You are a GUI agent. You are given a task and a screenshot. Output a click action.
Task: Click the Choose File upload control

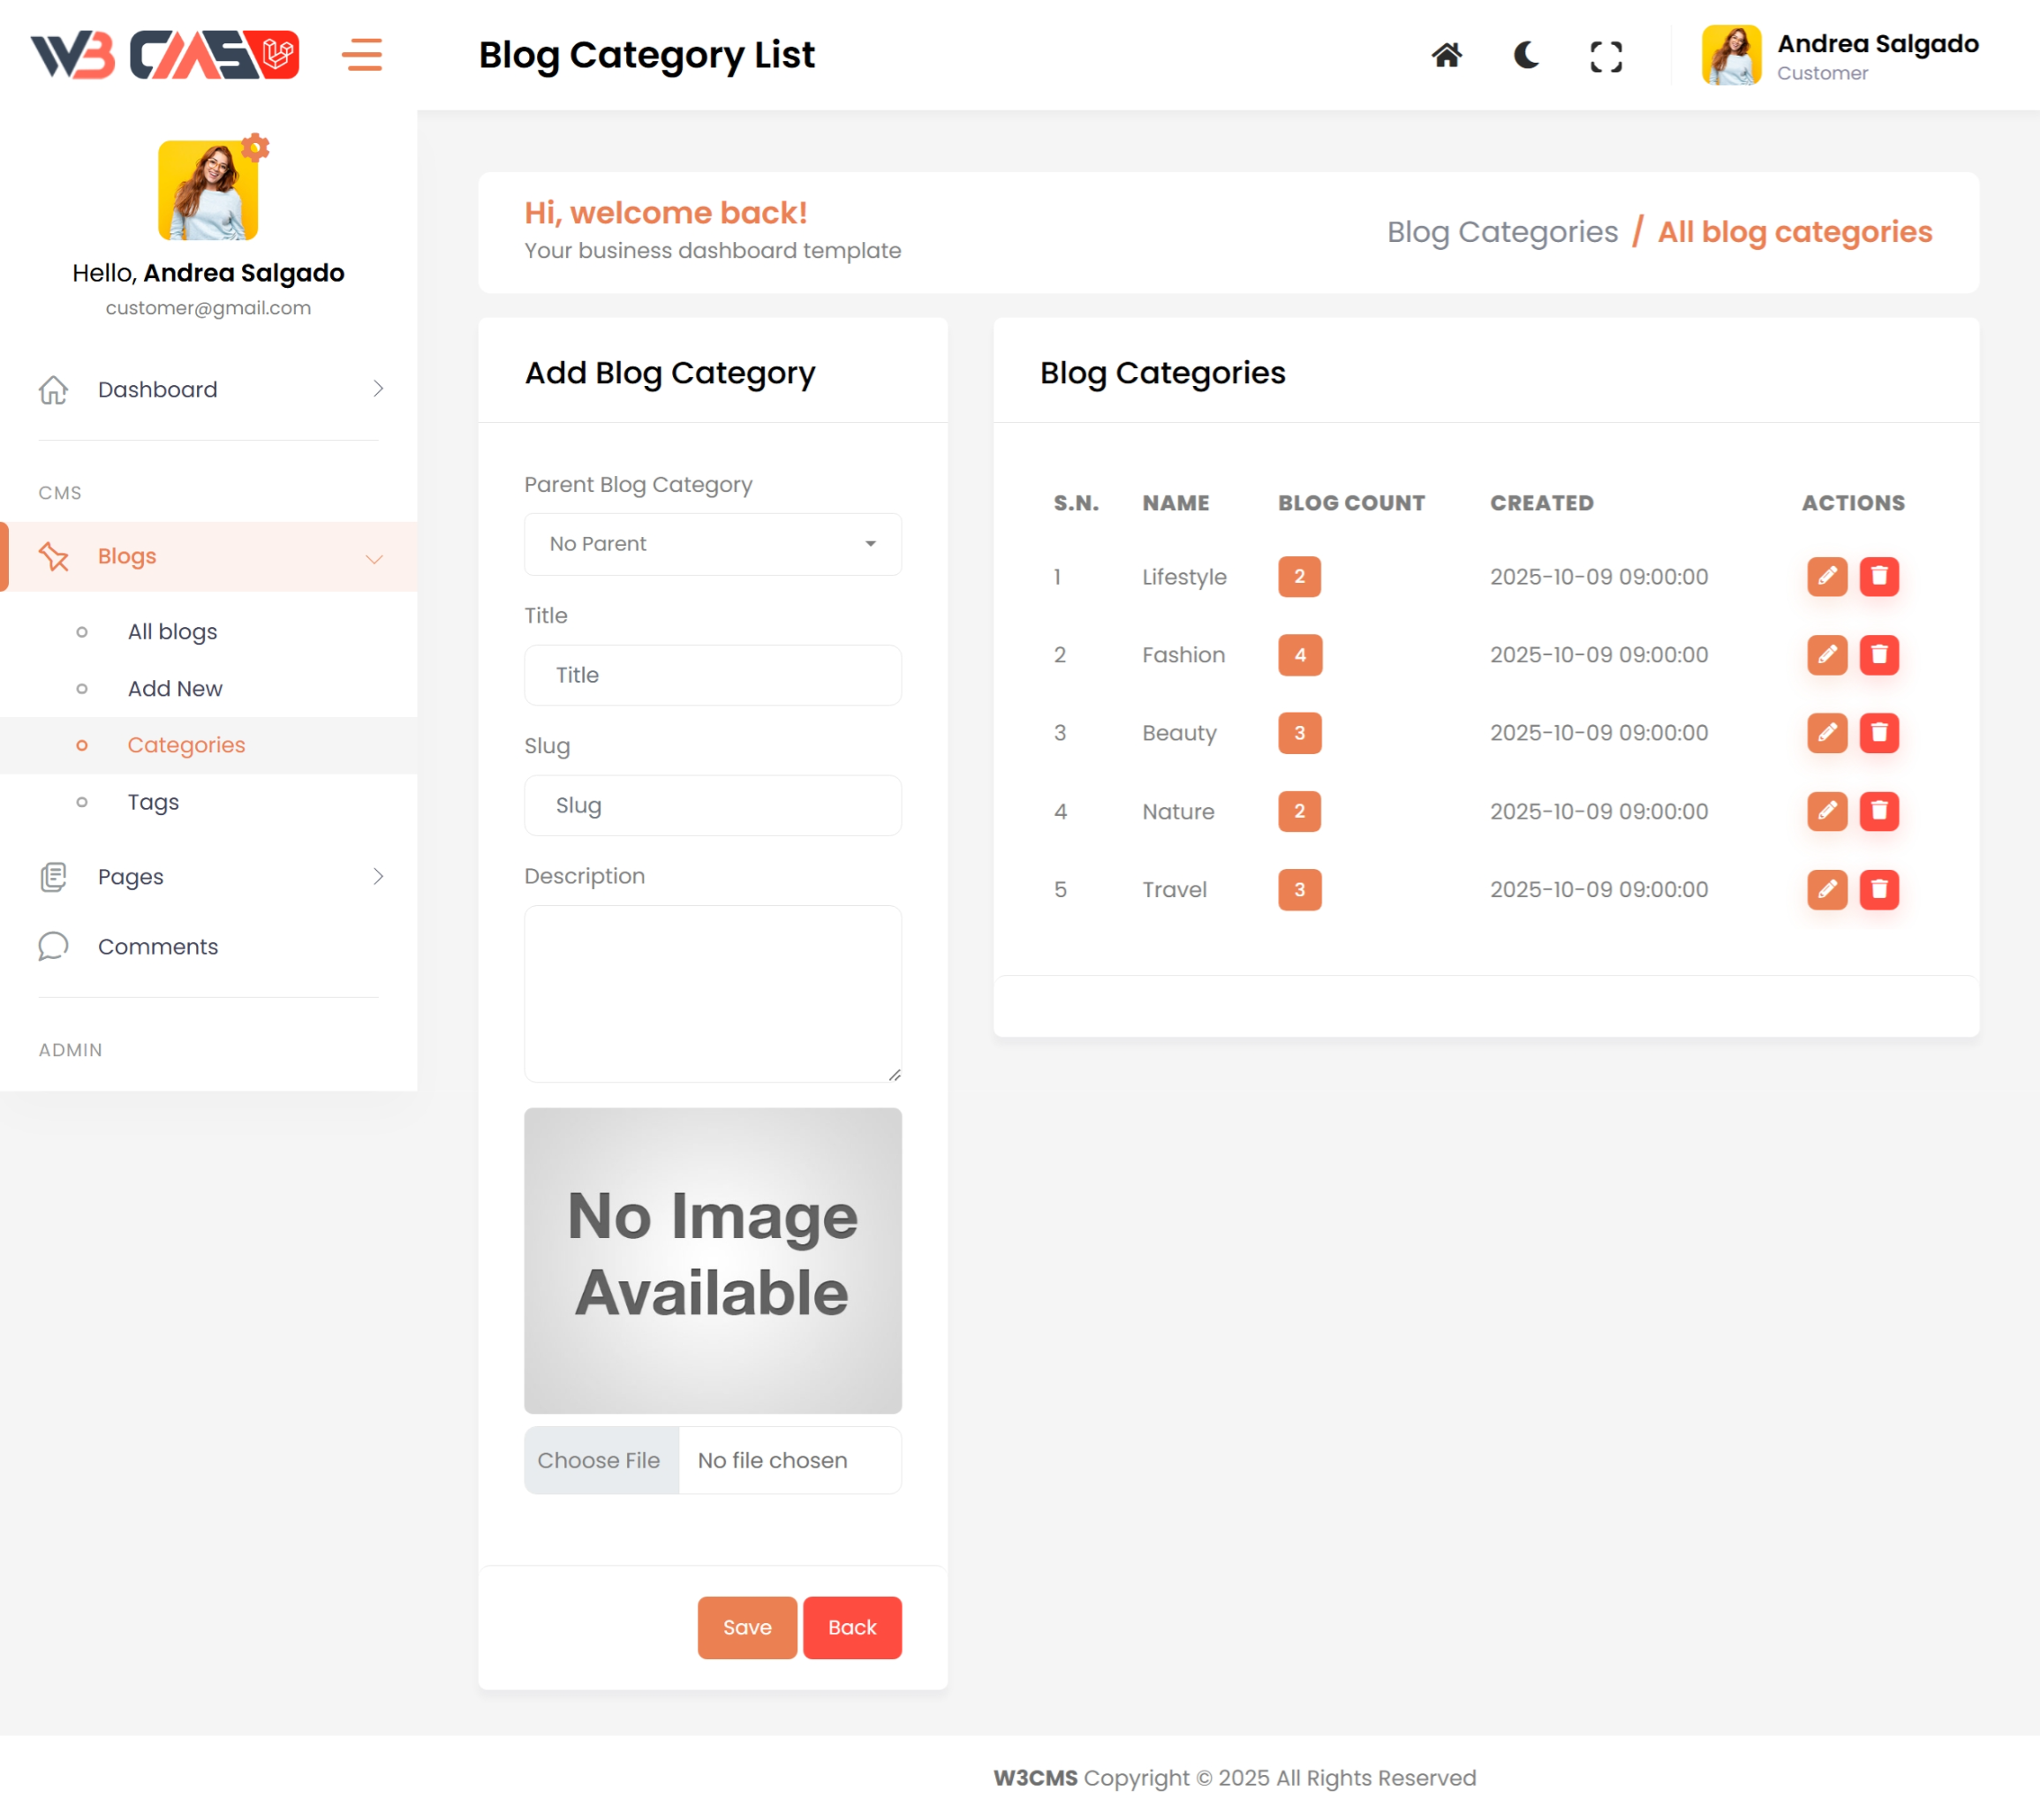pos(600,1460)
